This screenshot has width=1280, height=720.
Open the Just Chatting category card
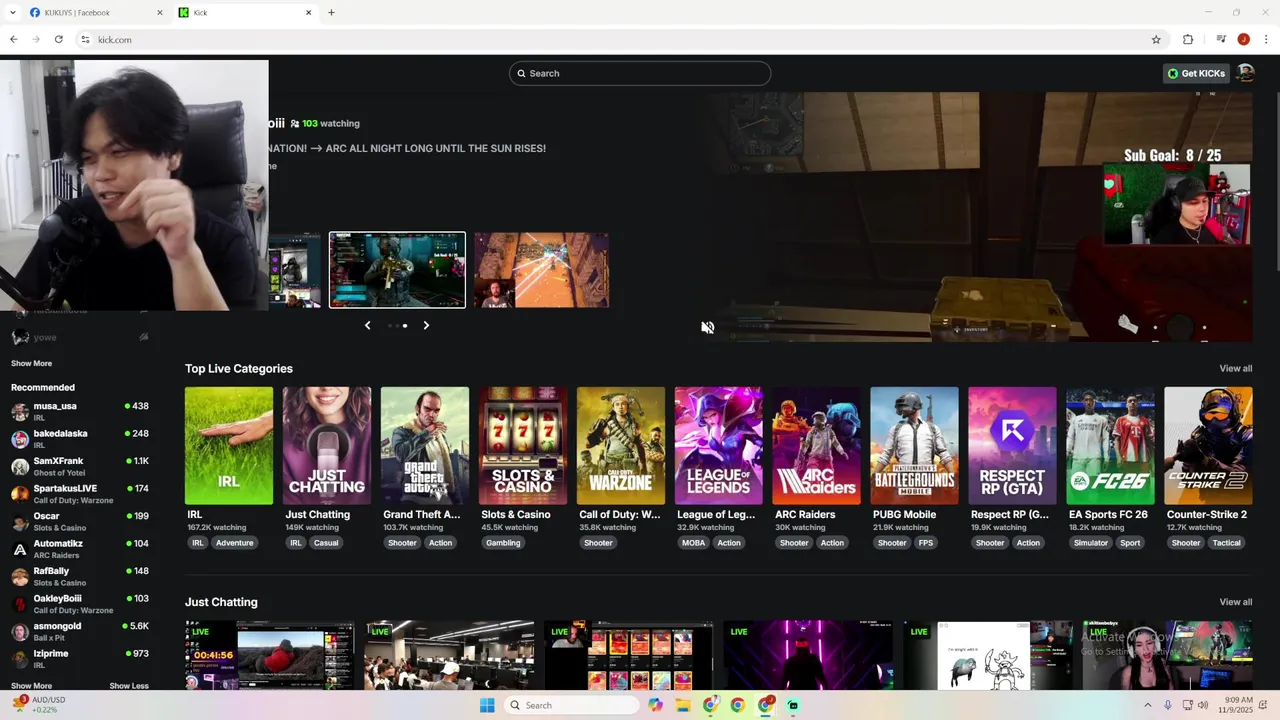pos(327,446)
